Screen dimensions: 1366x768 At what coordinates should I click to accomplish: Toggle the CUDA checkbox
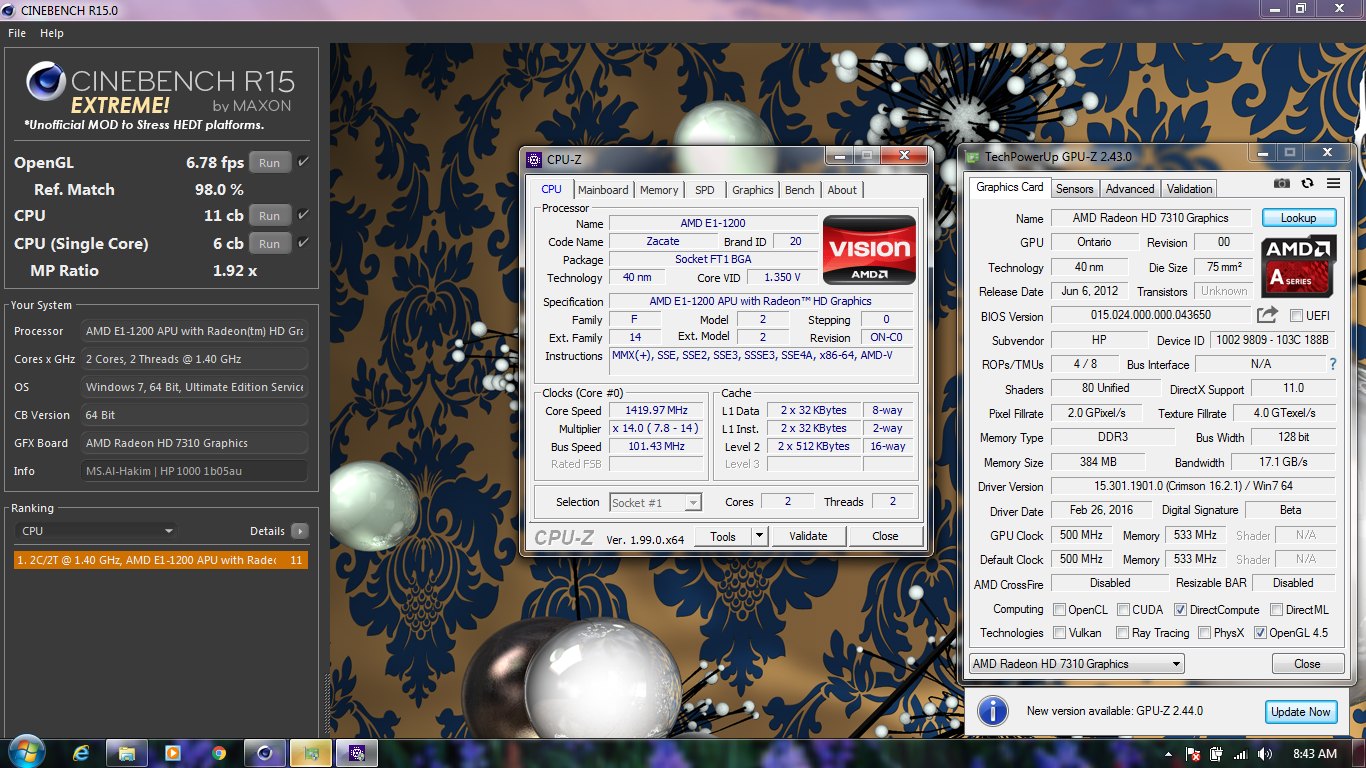coord(1123,609)
